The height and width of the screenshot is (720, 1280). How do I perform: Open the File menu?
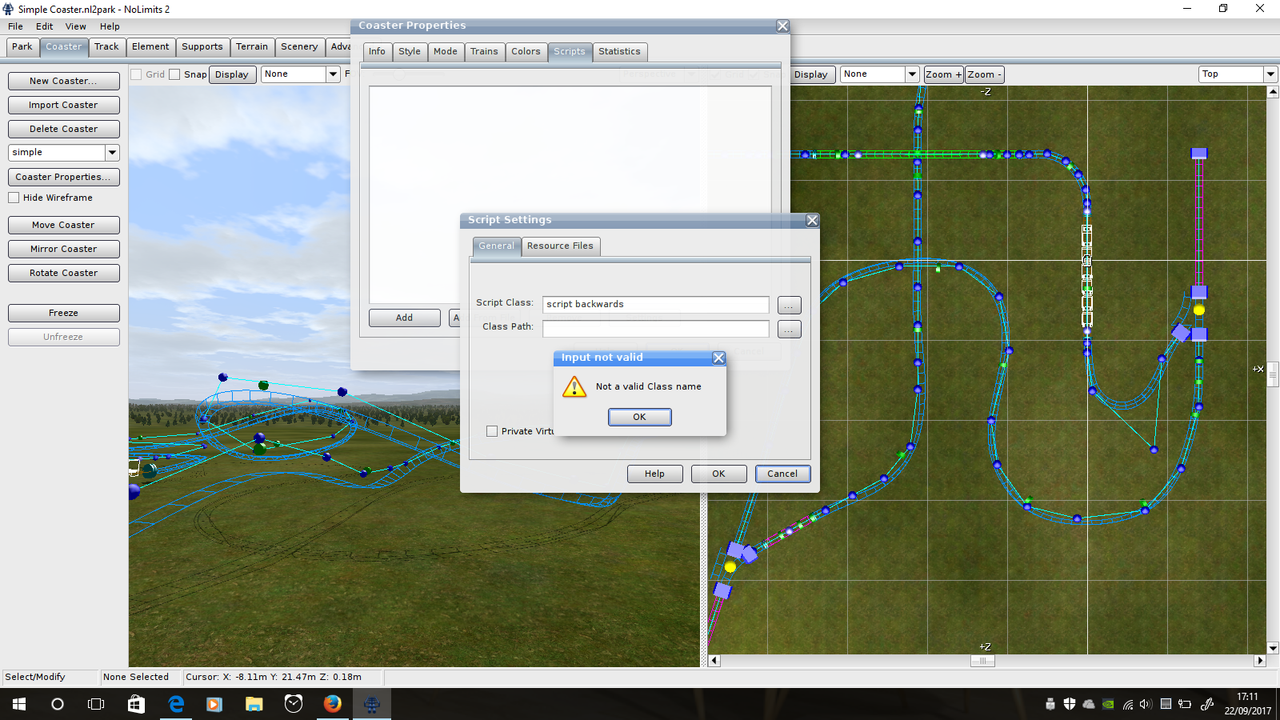coord(16,26)
